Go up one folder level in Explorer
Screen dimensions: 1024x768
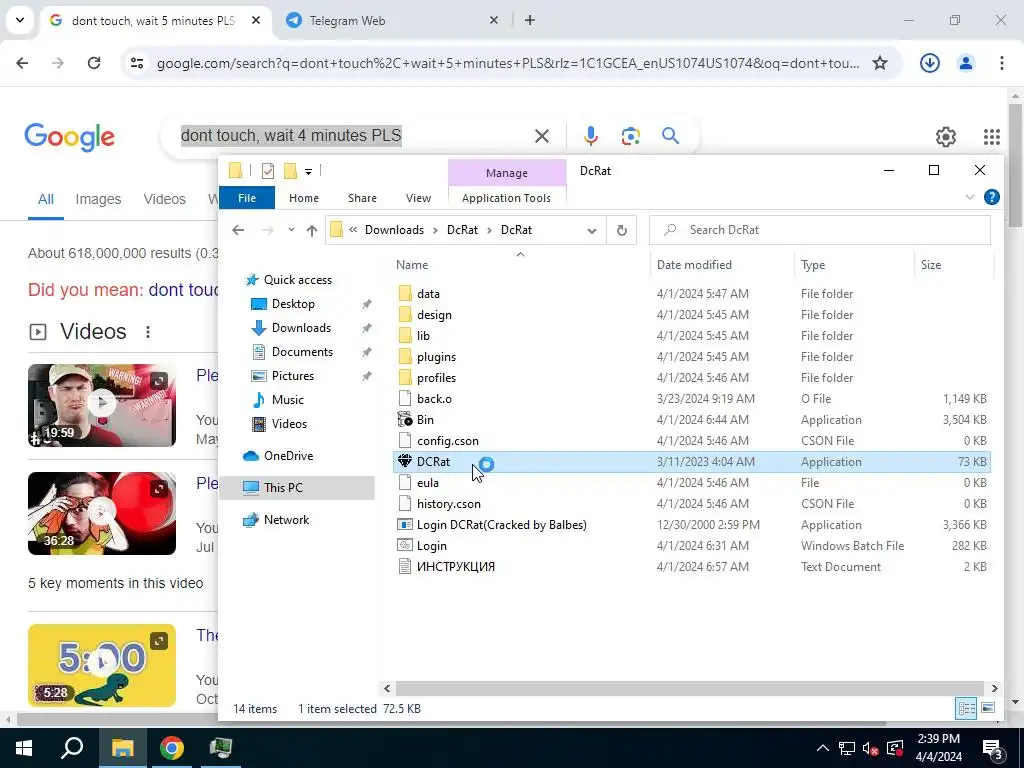(312, 230)
